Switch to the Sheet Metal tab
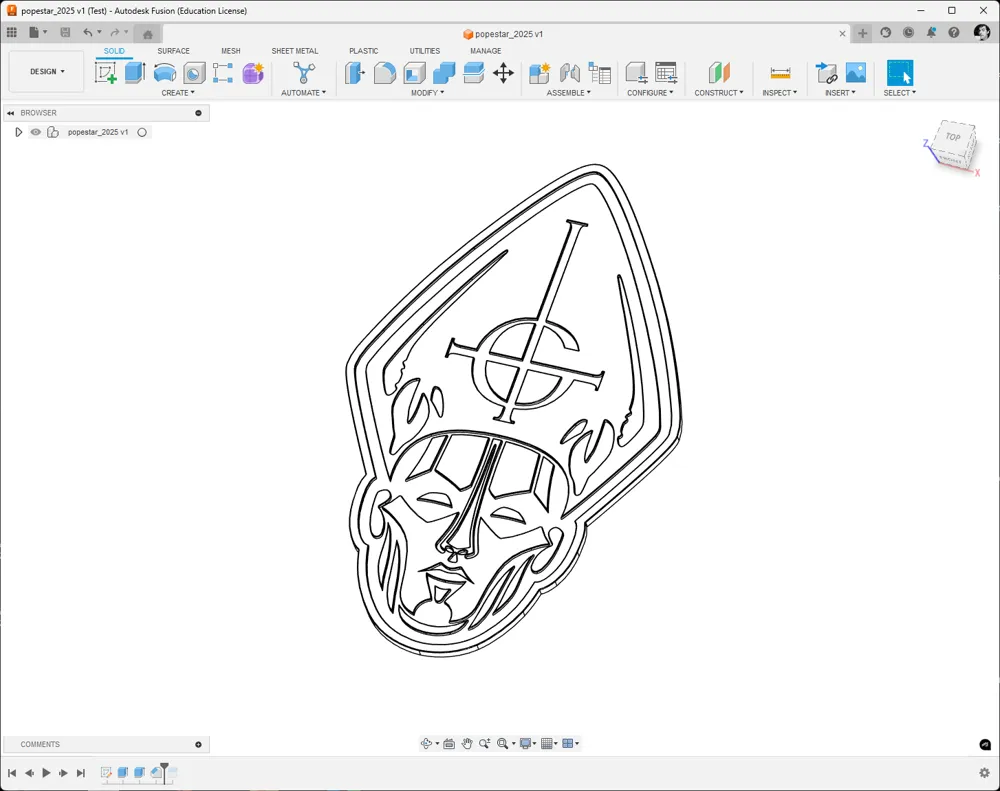Viewport: 1000px width, 791px height. [295, 51]
